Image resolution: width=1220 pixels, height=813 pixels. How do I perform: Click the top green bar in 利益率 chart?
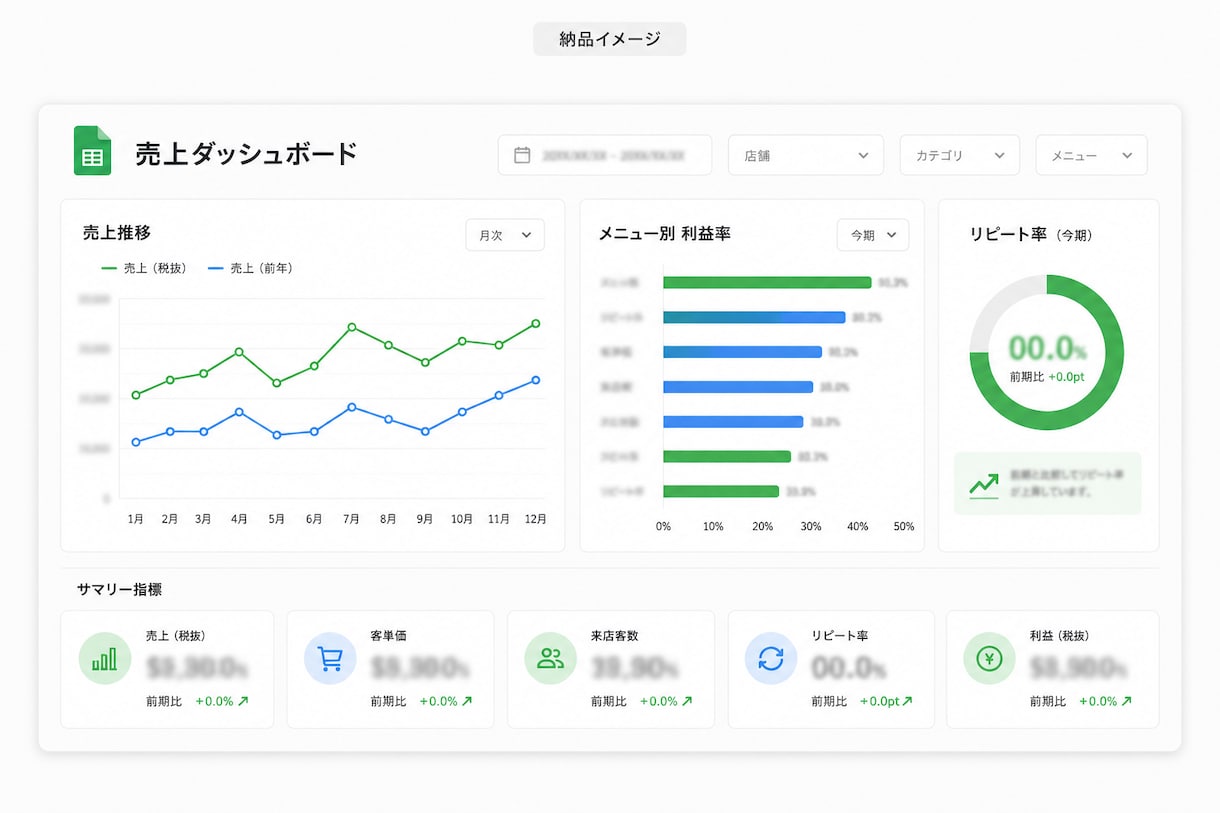pyautogui.click(x=767, y=283)
